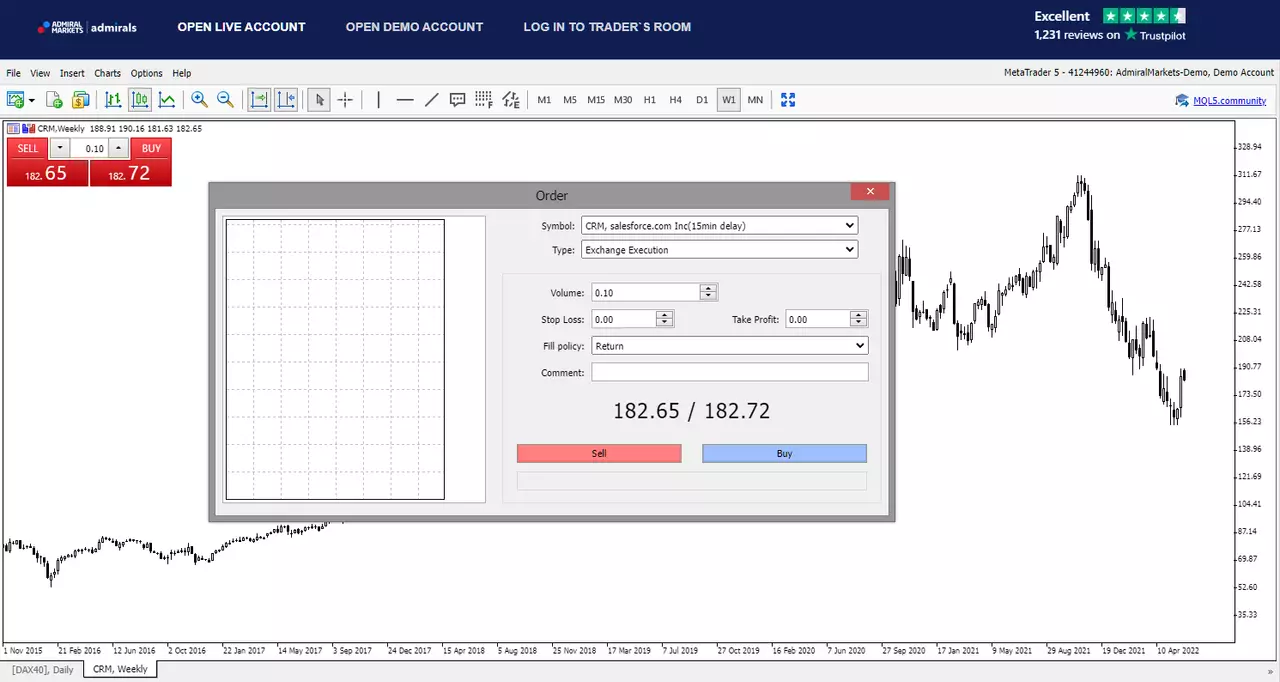Switch to M5 timeframe
Image resolution: width=1280 pixels, height=682 pixels.
pyautogui.click(x=570, y=100)
